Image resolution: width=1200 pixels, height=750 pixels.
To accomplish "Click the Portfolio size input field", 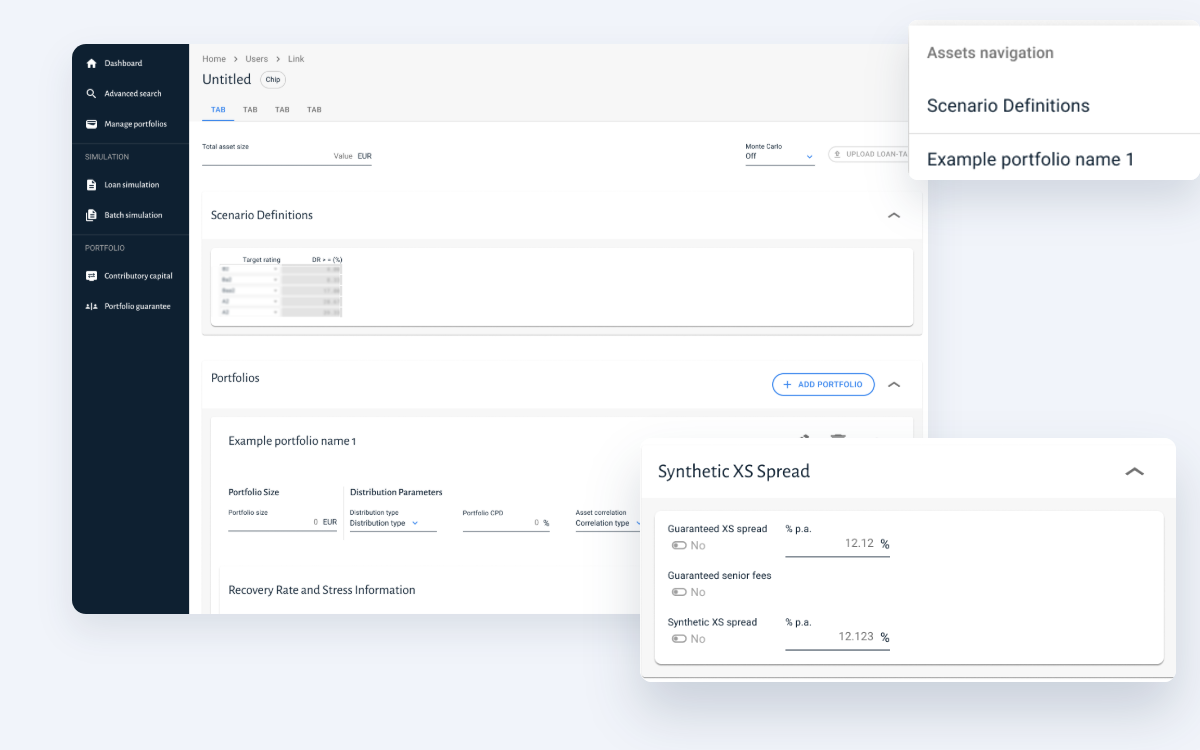I will (x=283, y=522).
